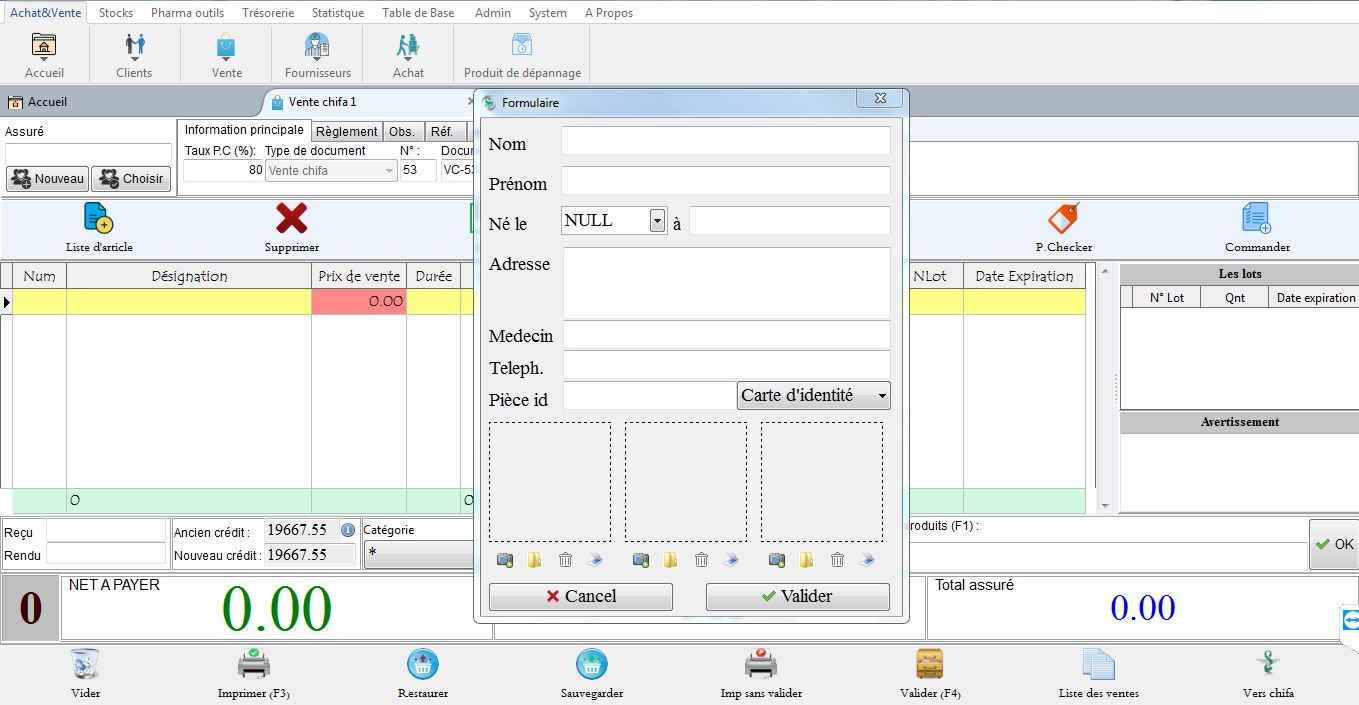Open the Carte d'identité dropdown
This screenshot has height=705, width=1359.
click(x=882, y=396)
